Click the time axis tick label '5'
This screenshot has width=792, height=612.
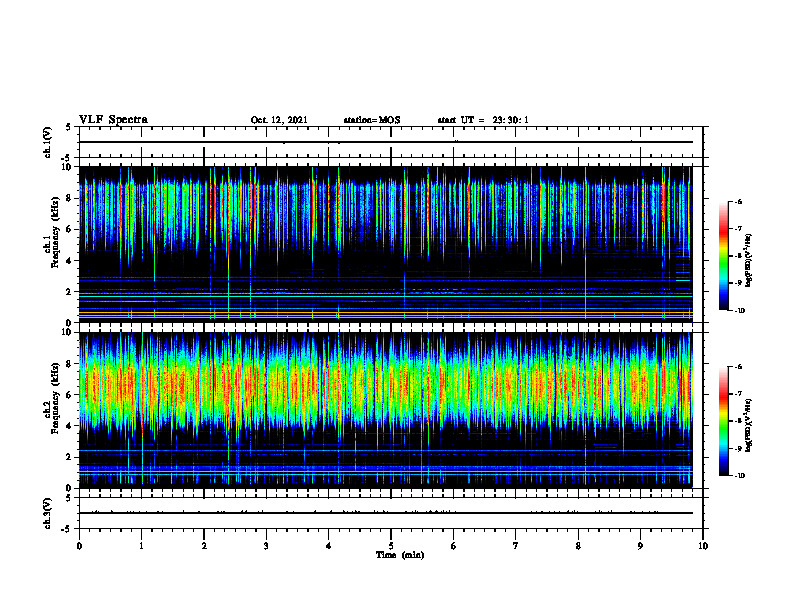click(x=391, y=546)
